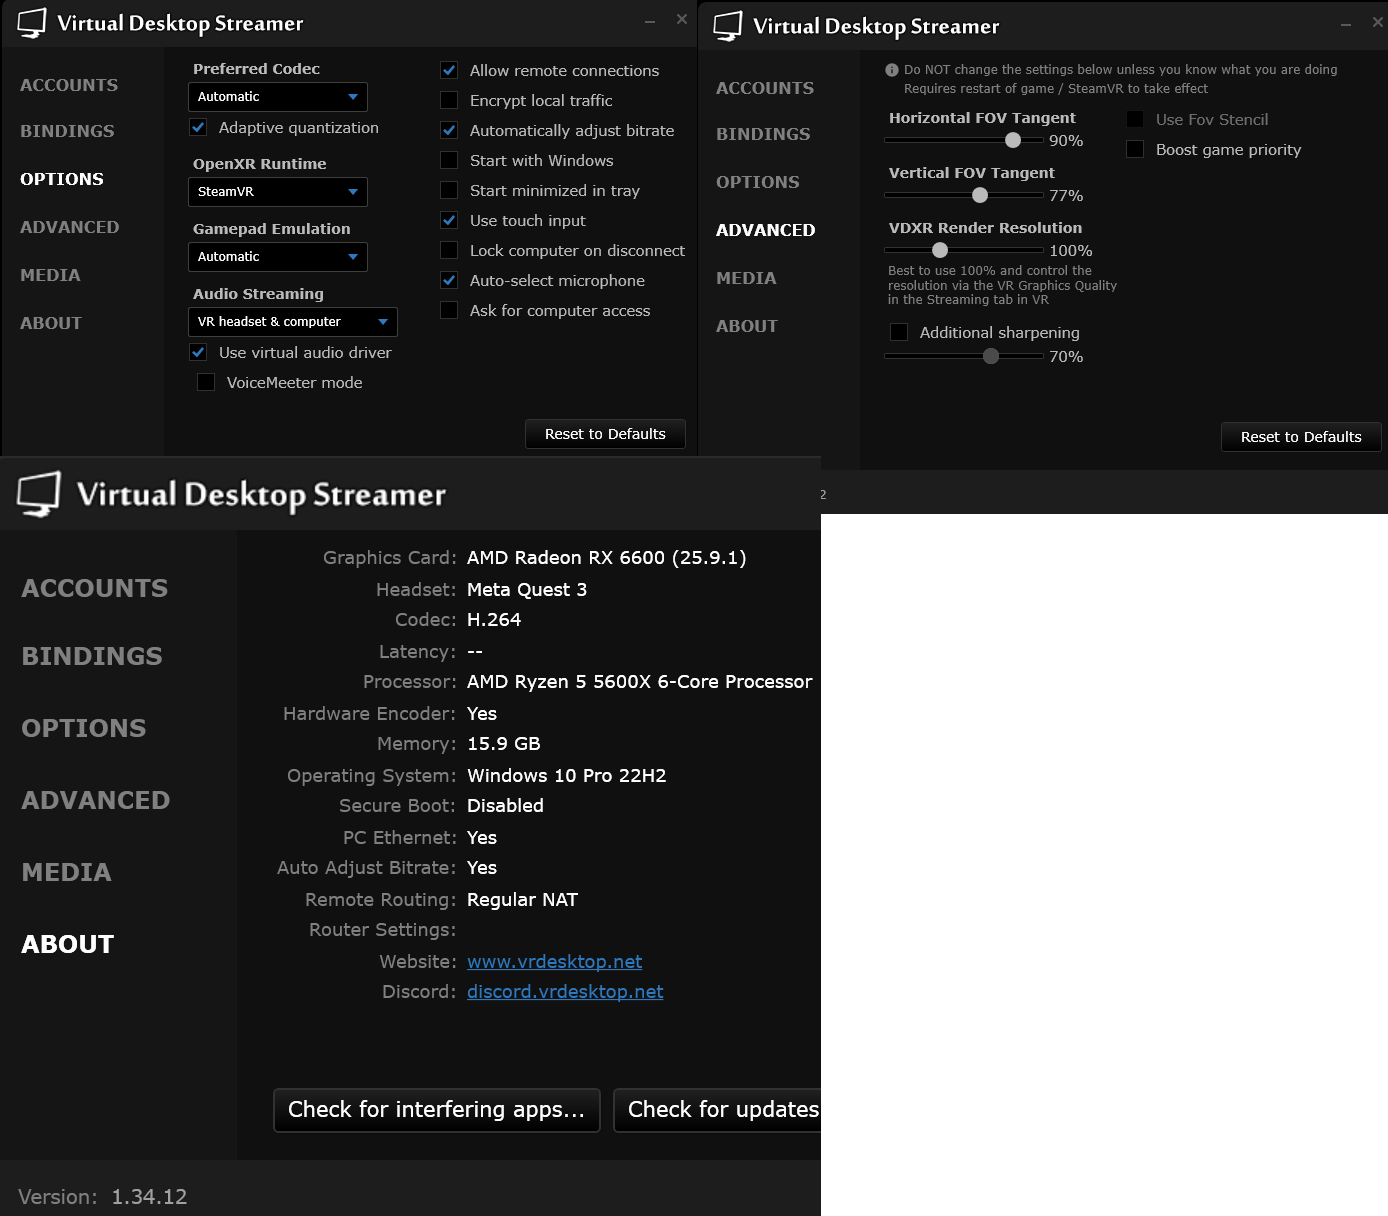Screen dimensions: 1388x1216
Task: Click the memory value 15.9 GB
Action: tap(504, 744)
